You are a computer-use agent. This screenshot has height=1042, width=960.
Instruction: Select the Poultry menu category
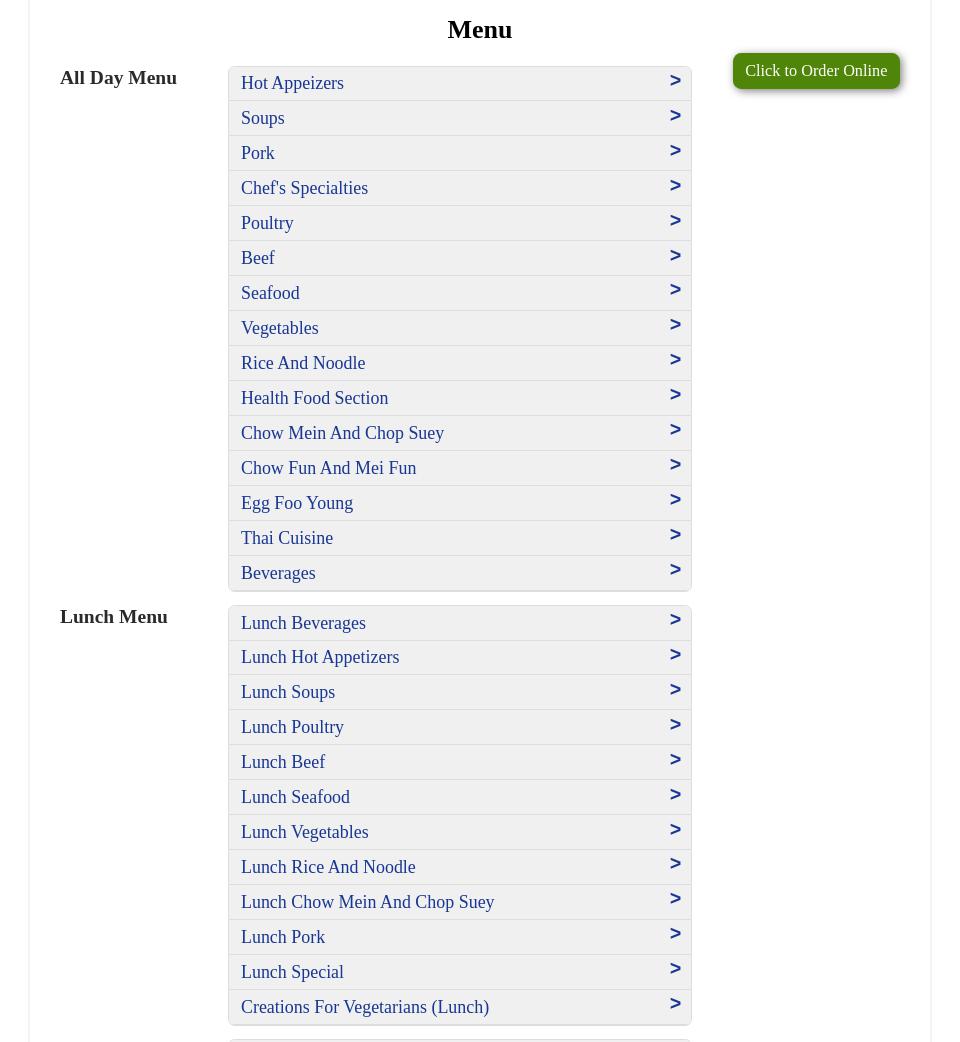click(267, 223)
